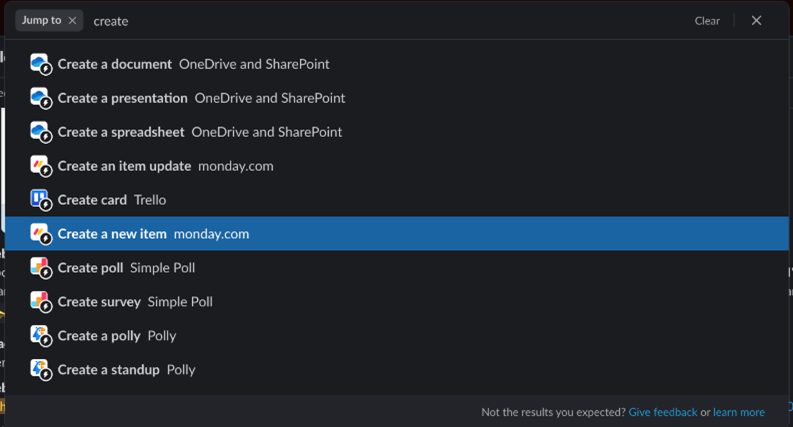Click the monday.com icon beside Create an item update
793x427 pixels.
pyautogui.click(x=40, y=167)
